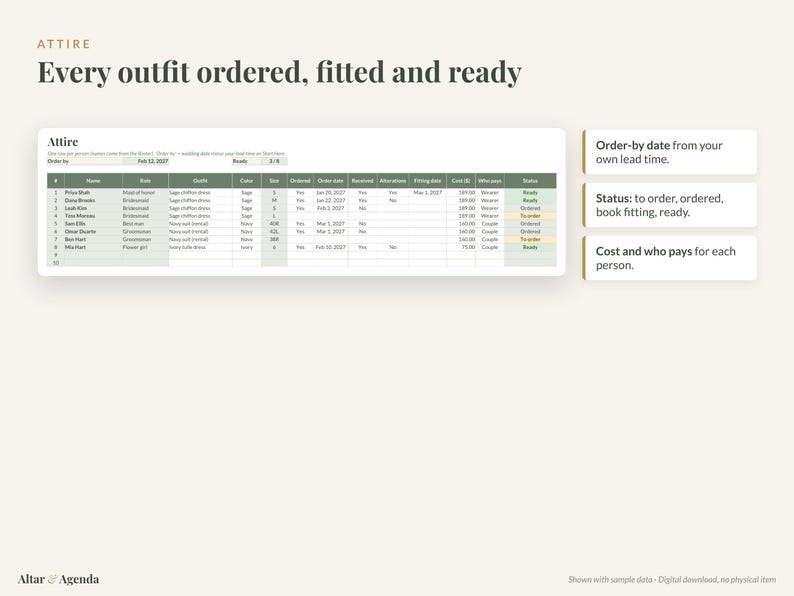794x596 pixels.
Task: Select the Mia Hart name cell
Action: 93,247
